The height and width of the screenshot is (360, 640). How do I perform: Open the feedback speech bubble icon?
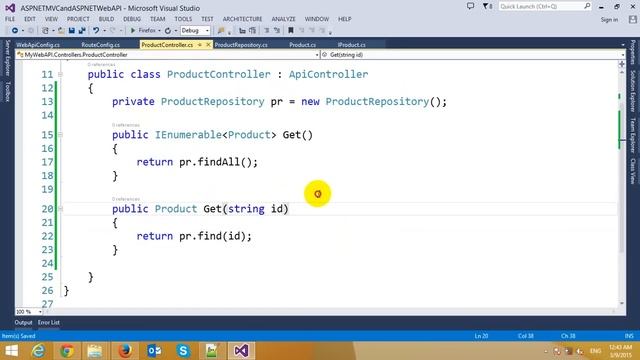click(x=471, y=6)
